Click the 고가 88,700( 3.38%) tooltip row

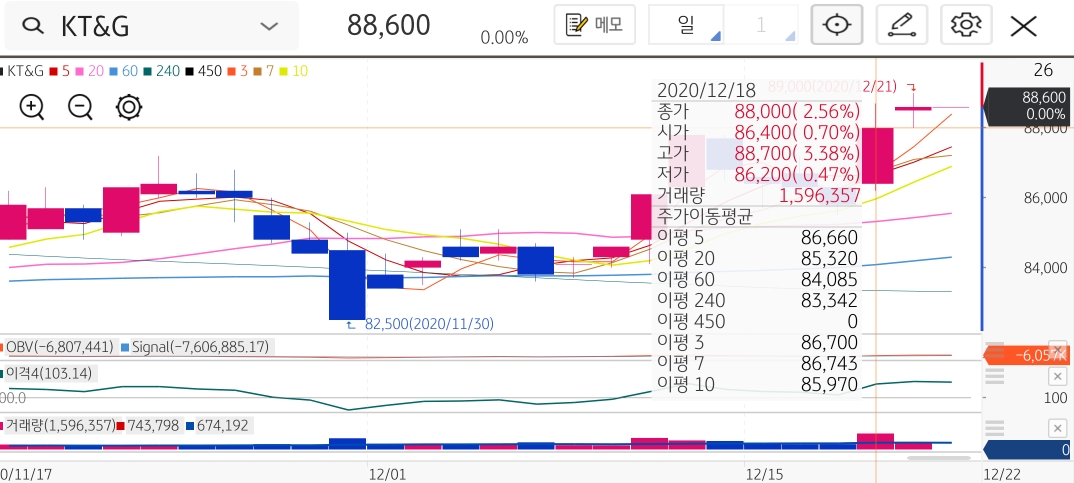[758, 153]
